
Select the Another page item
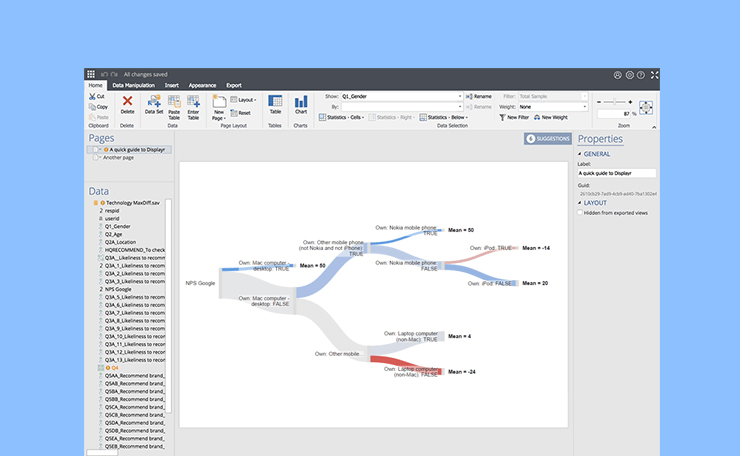[x=118, y=157]
